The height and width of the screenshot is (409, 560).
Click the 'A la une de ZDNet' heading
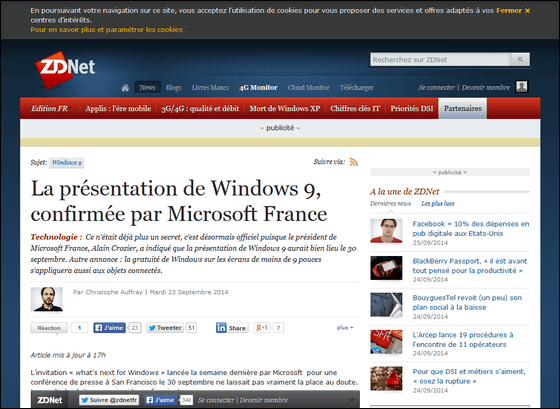[x=404, y=192]
